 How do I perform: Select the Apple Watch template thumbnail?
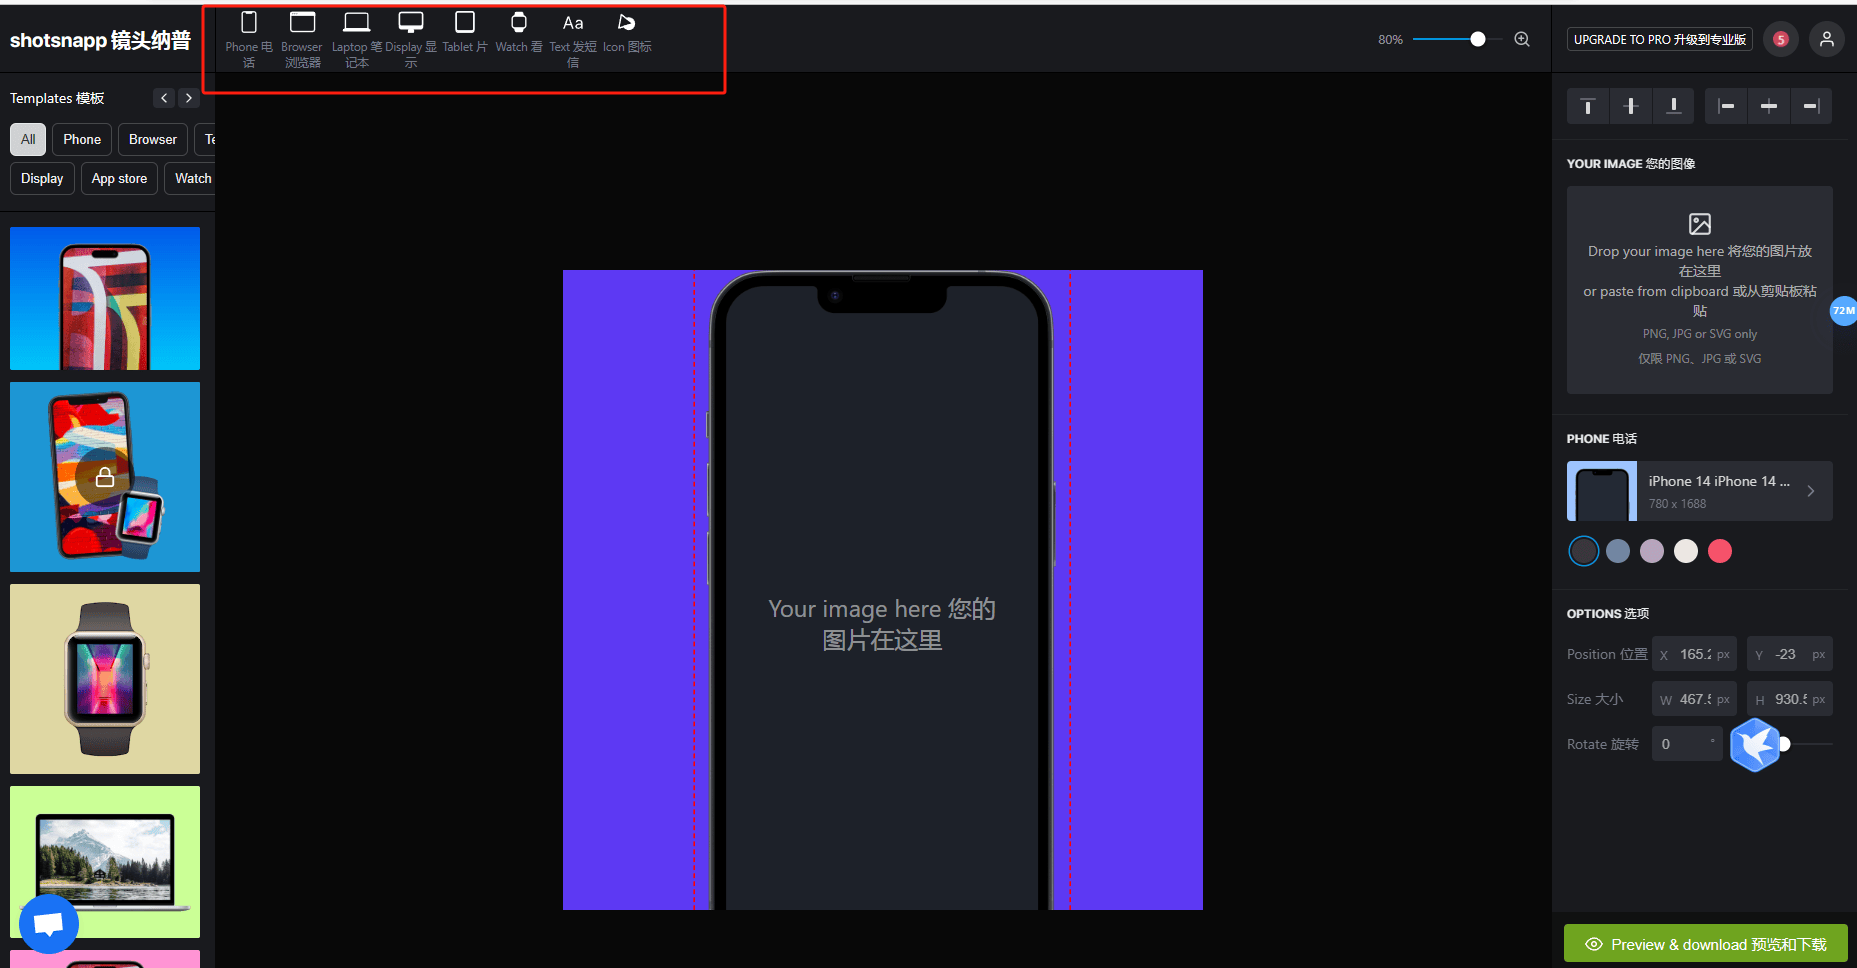[x=105, y=679]
